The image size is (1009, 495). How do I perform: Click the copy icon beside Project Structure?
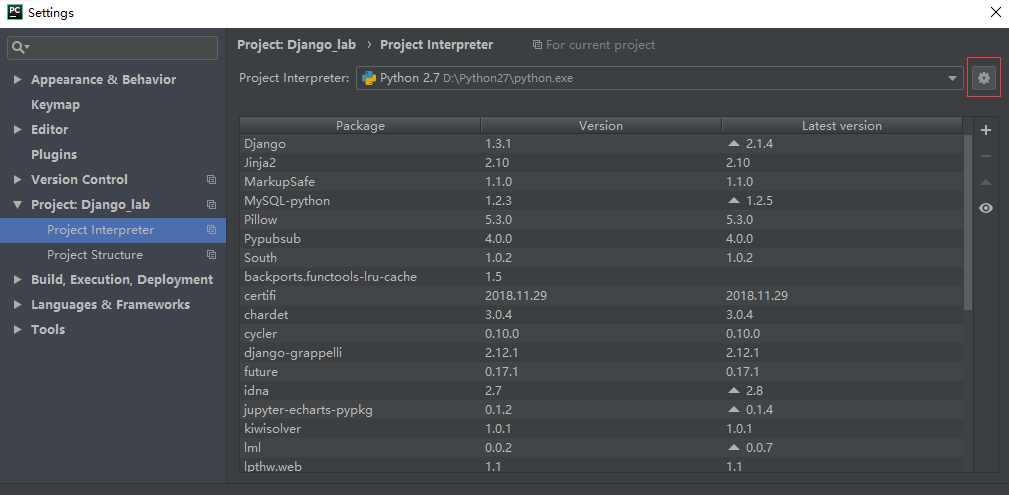click(x=211, y=255)
